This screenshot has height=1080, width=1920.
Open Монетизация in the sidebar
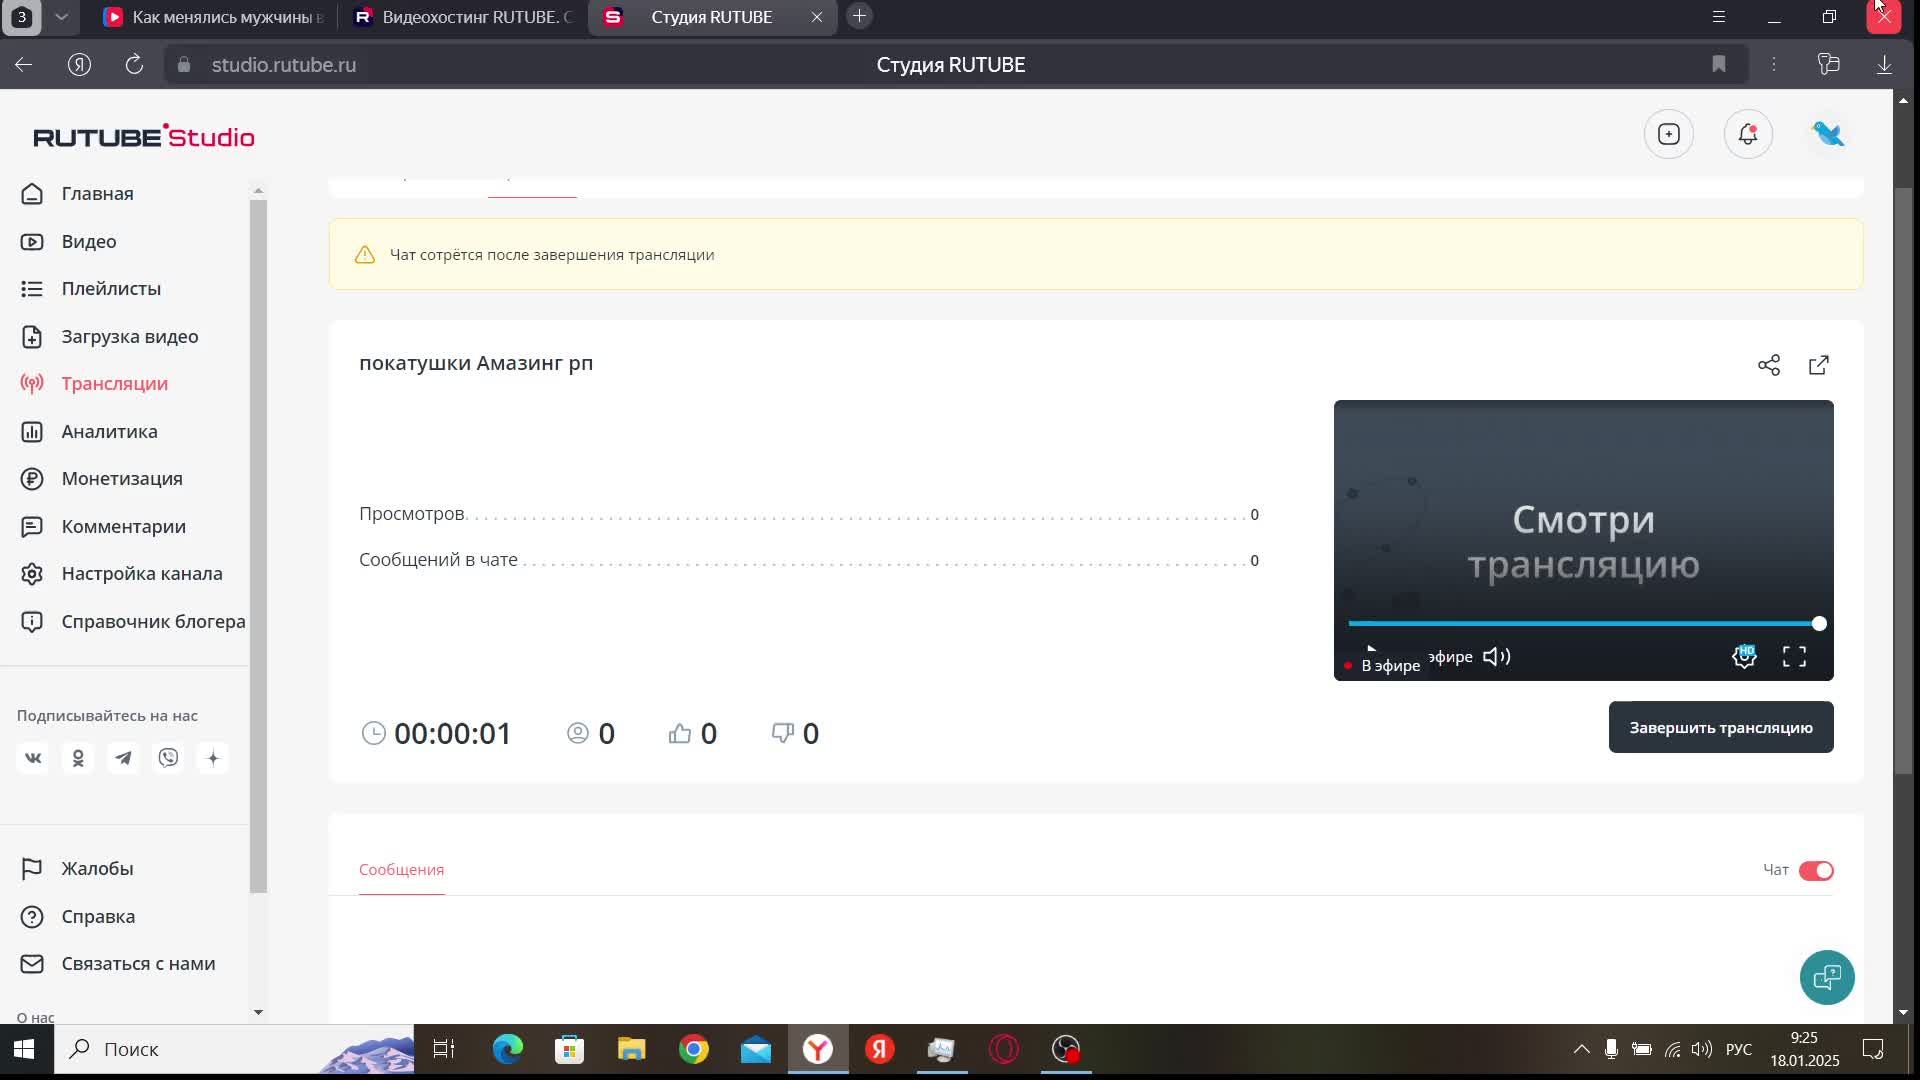[x=121, y=478]
